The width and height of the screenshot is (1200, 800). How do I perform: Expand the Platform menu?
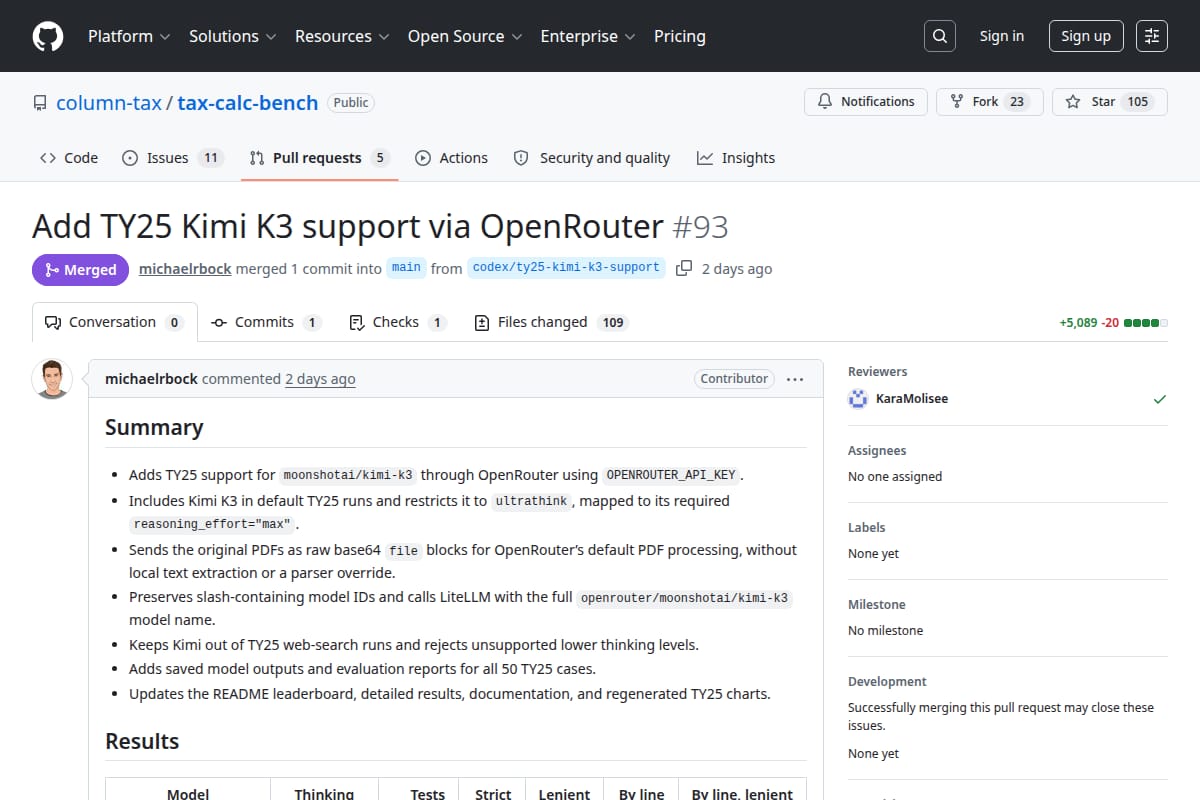point(128,36)
